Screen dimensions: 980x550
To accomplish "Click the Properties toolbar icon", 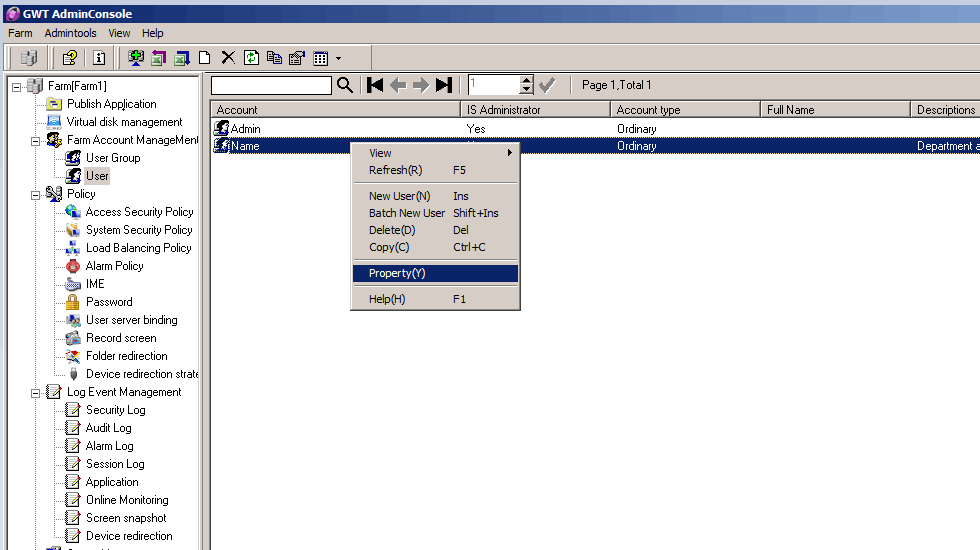I will [x=297, y=58].
